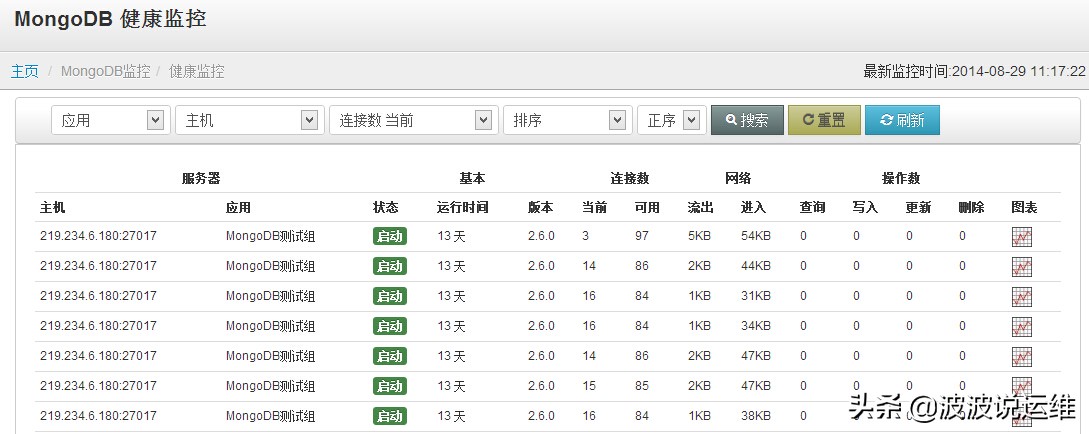This screenshot has height=434, width=1089.
Task: Select the 5KB outbound value
Action: click(x=699, y=236)
